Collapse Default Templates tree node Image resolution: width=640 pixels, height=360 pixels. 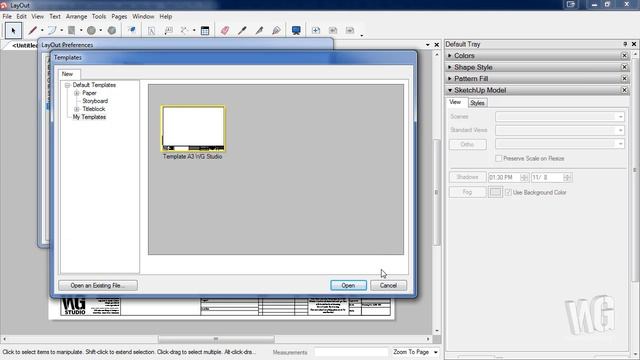(67, 85)
